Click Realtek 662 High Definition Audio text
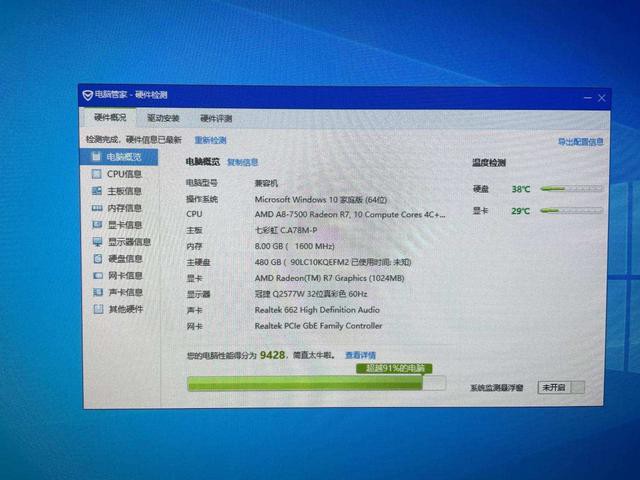 coord(317,310)
